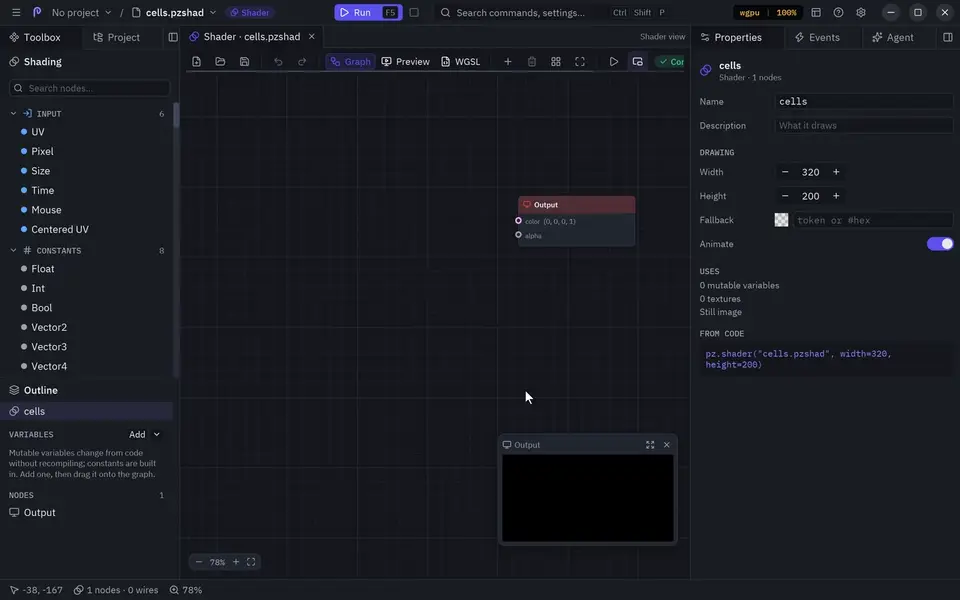Image resolution: width=960 pixels, height=600 pixels.
Task: Select the cells item in Outline
Action: tap(86, 411)
